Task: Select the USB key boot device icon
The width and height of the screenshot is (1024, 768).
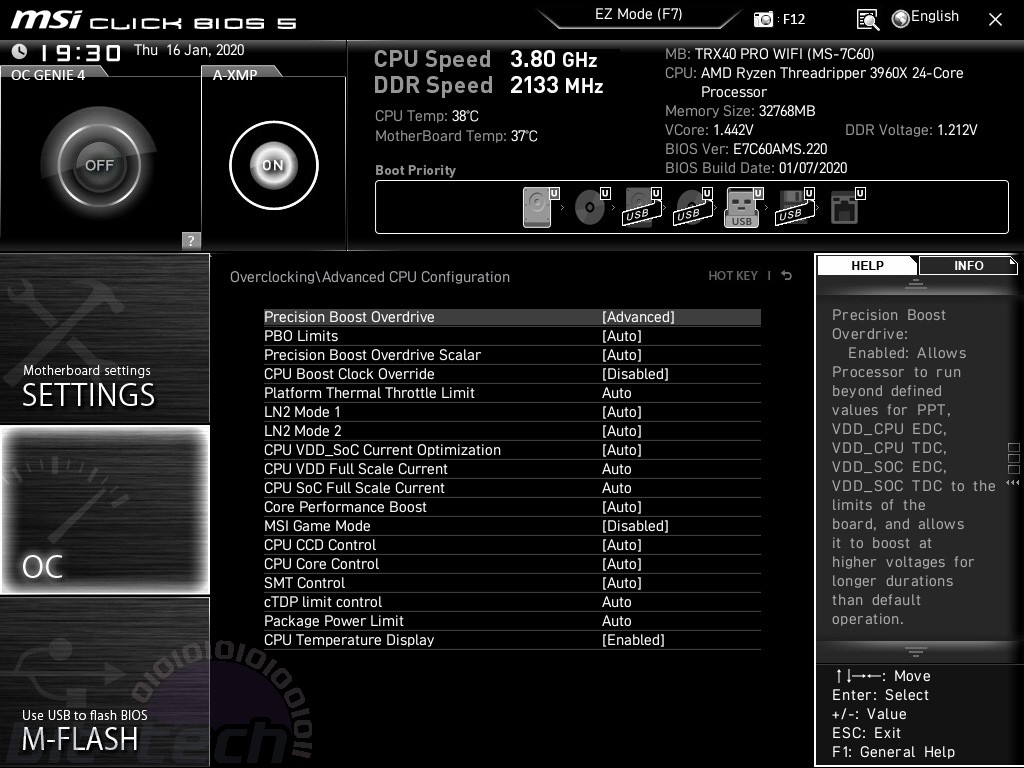Action: 744,207
